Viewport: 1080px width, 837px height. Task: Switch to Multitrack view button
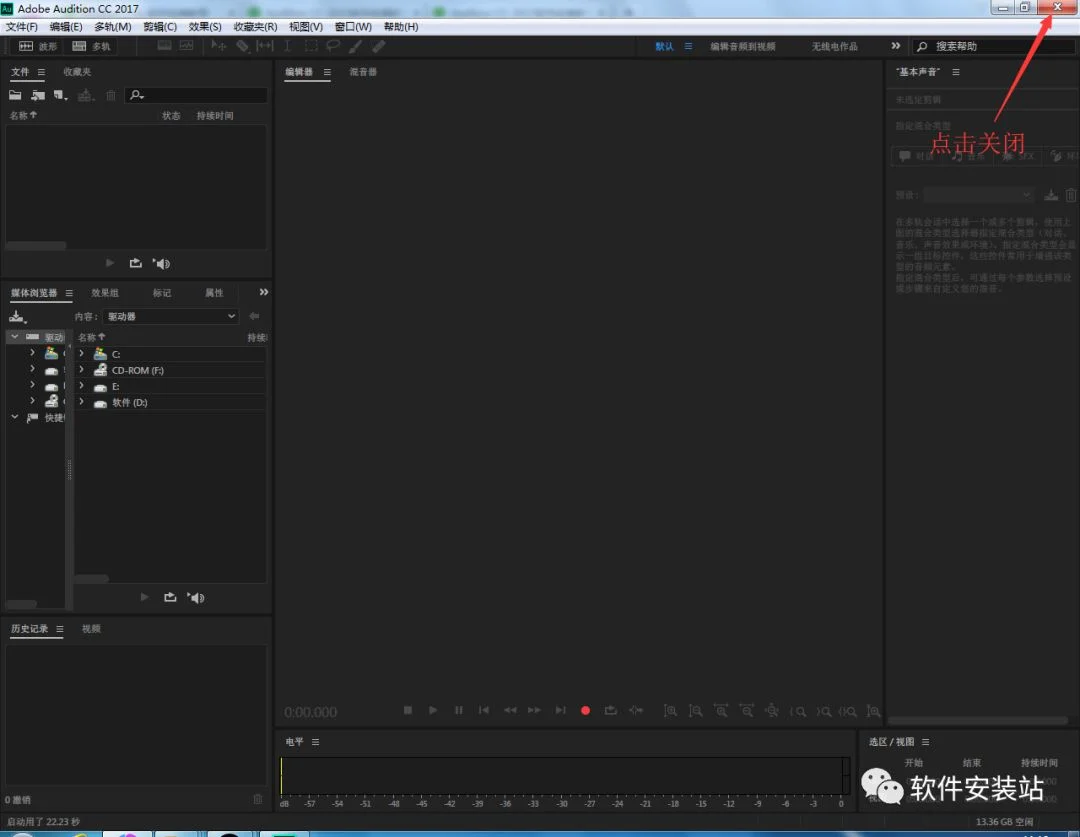pos(92,46)
